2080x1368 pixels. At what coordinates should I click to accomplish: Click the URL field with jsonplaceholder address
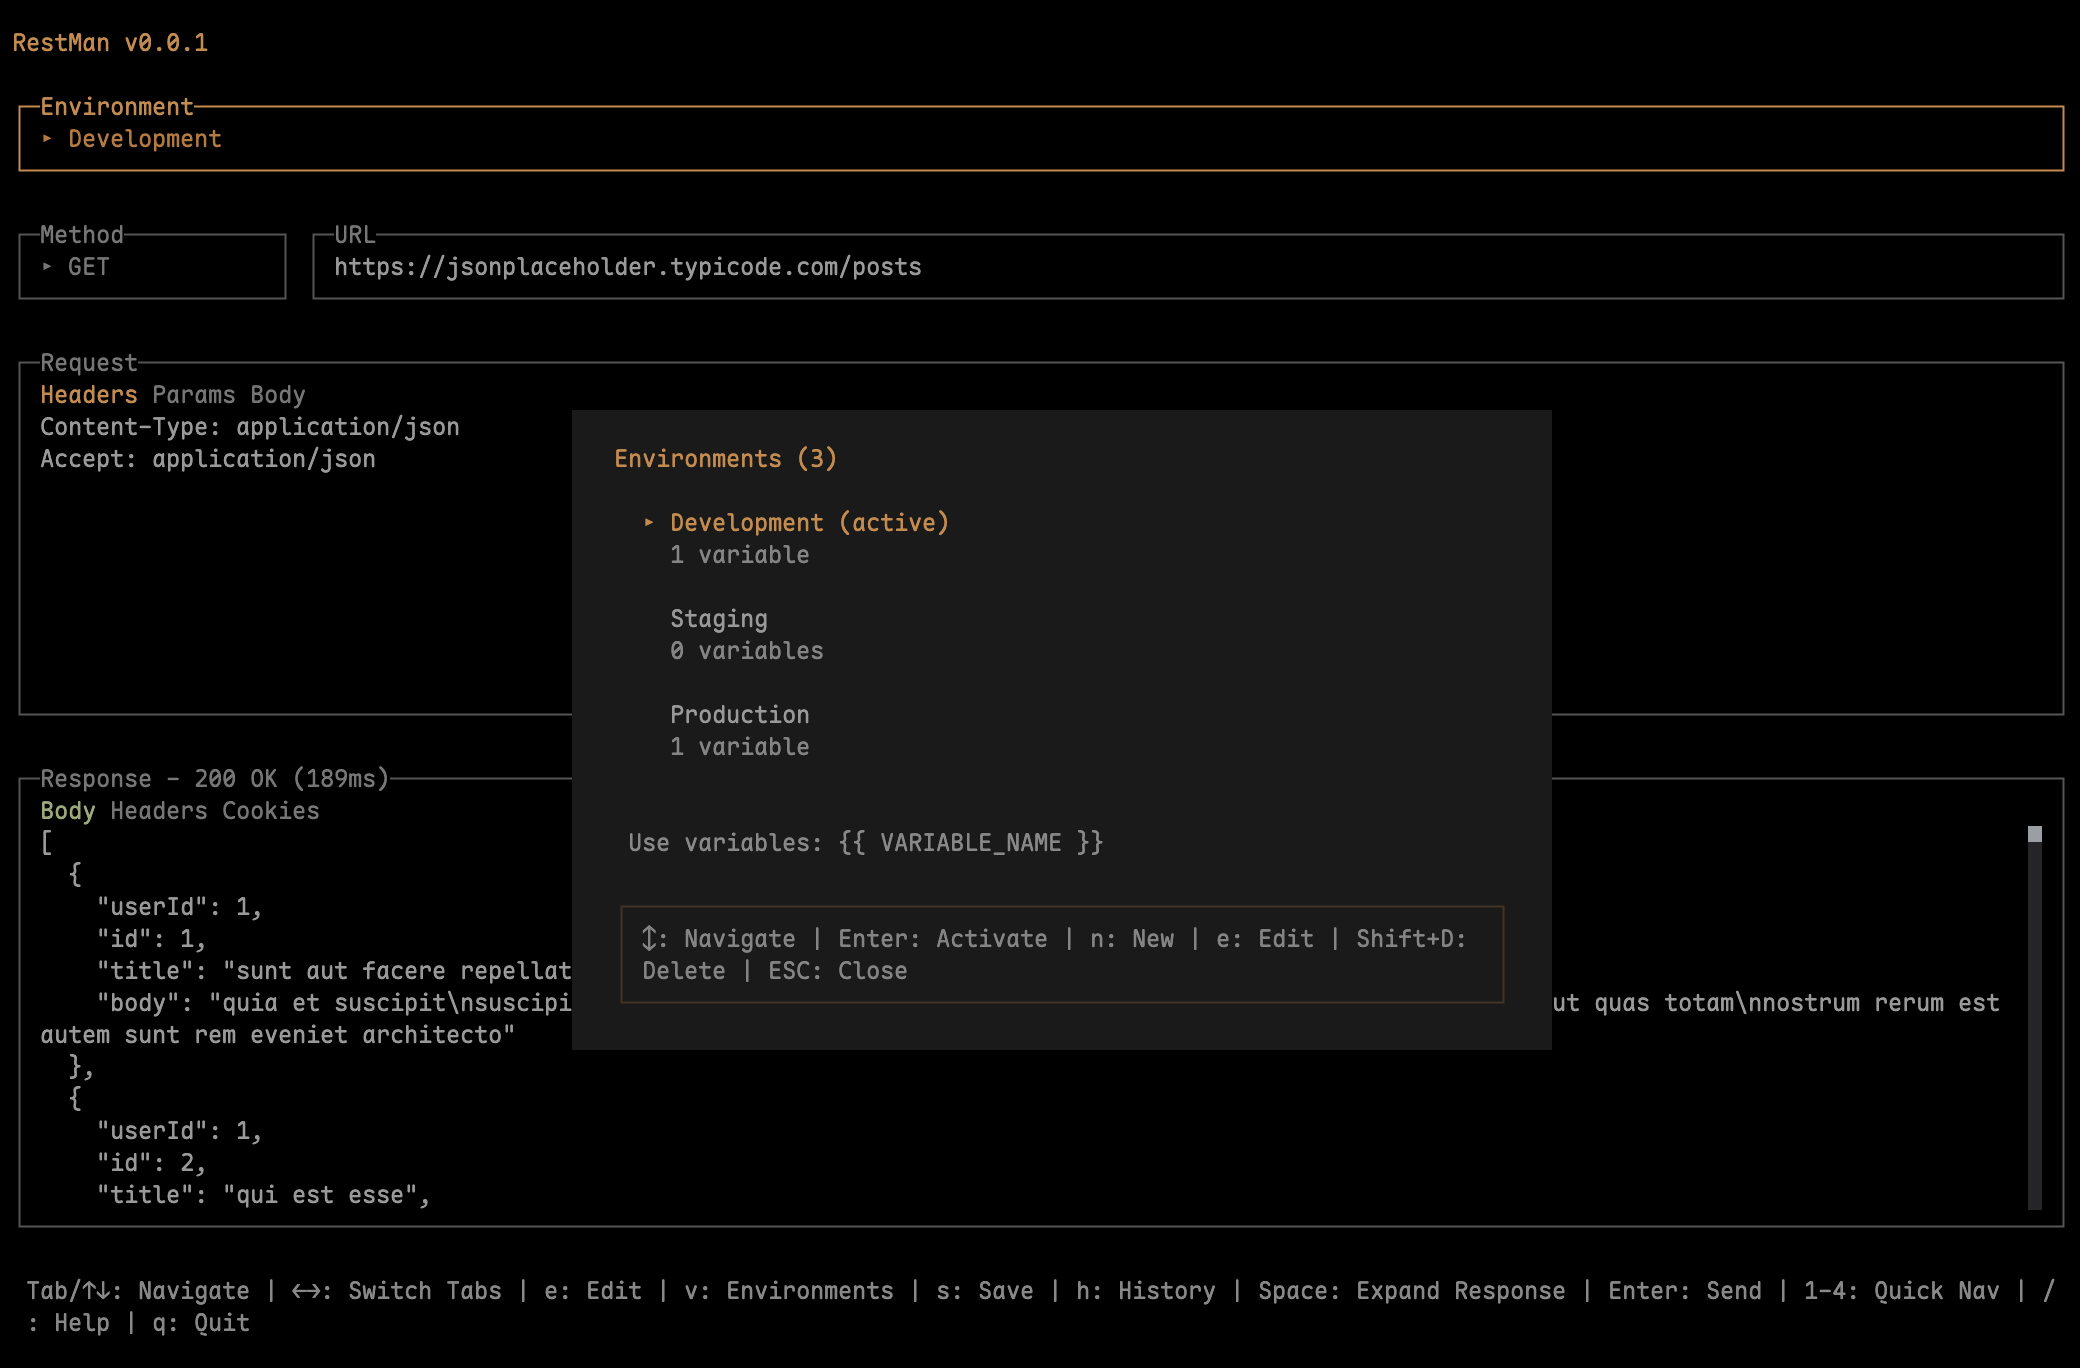pyautogui.click(x=1187, y=267)
